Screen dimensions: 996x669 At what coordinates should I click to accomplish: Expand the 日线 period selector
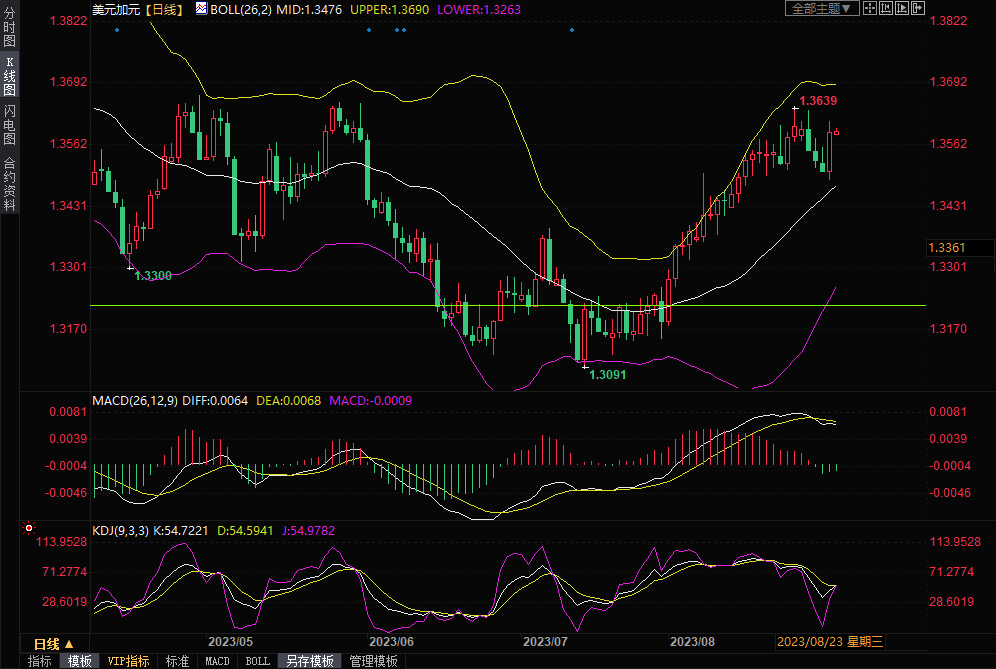click(54, 643)
